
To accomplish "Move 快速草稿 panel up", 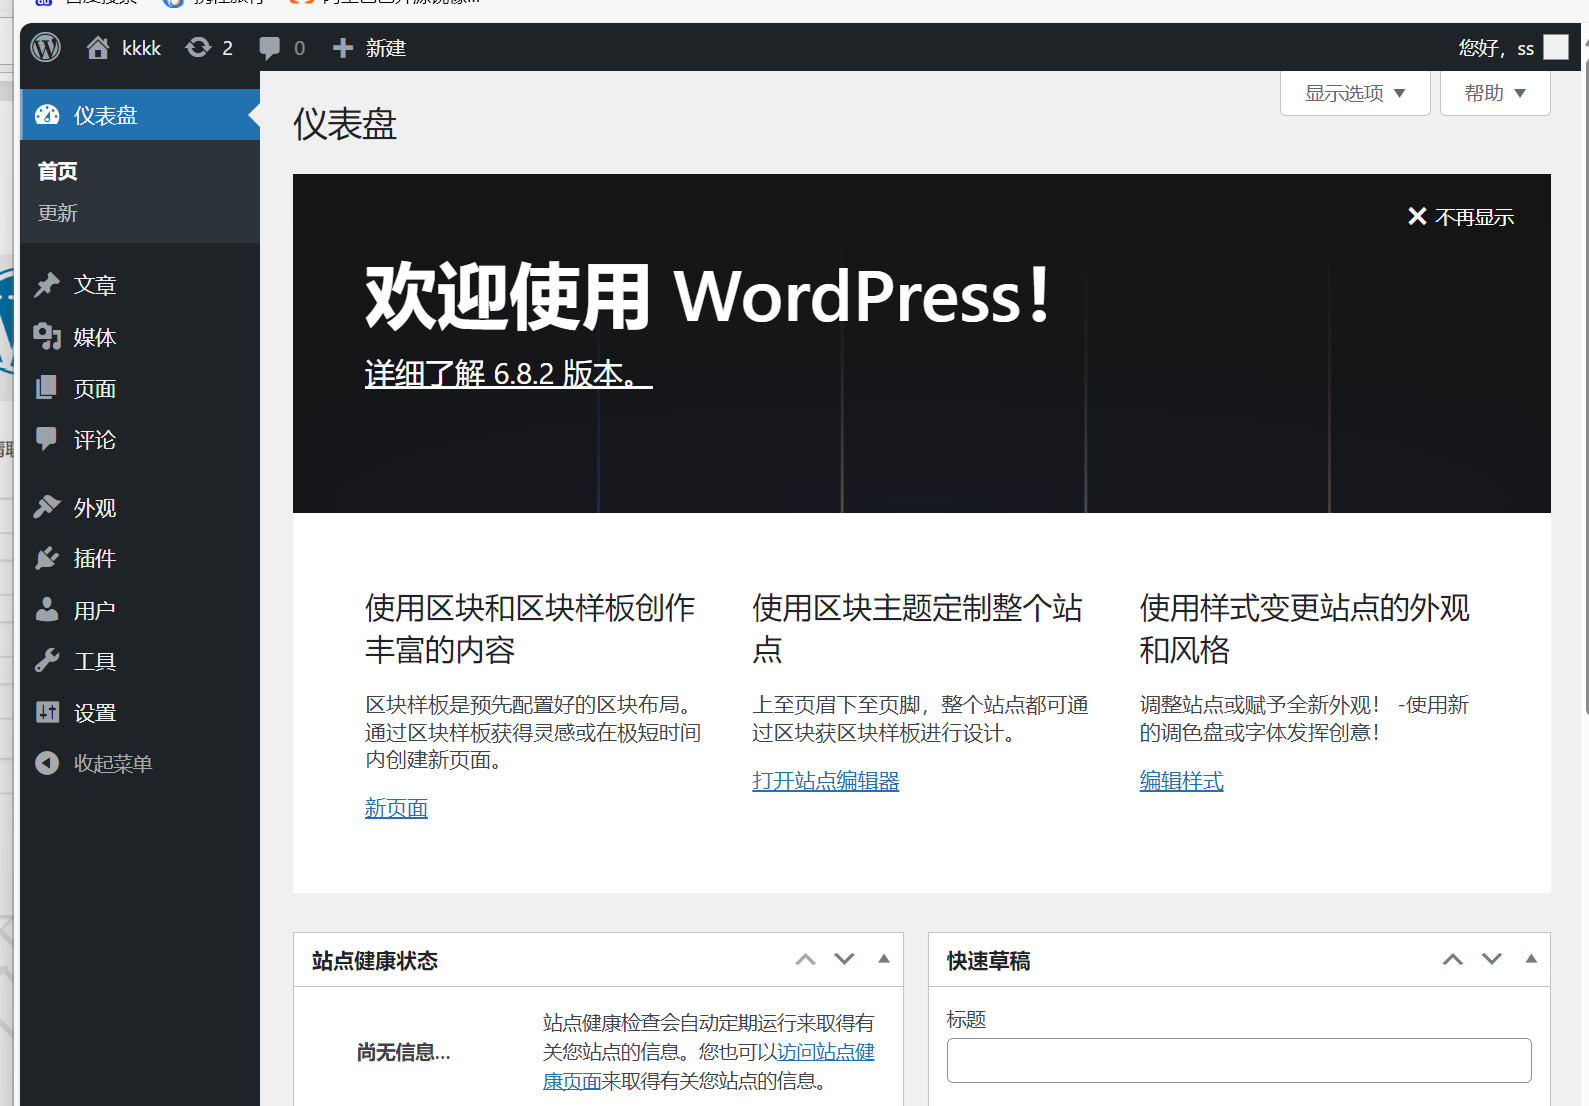I will click(x=1453, y=960).
